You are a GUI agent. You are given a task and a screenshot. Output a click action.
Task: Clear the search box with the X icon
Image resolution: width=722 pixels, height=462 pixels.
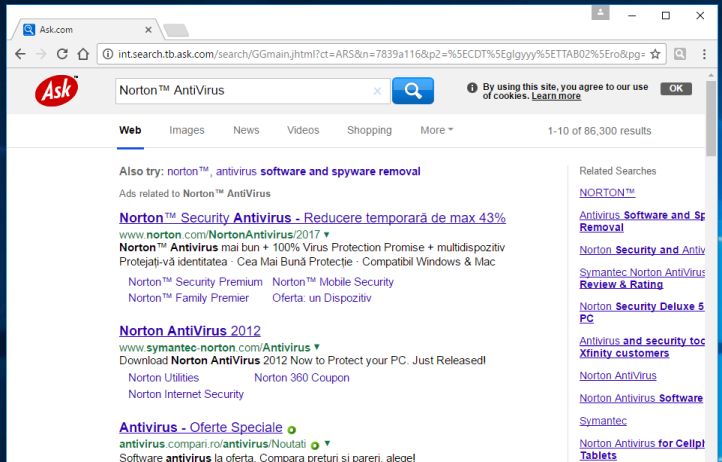point(377,91)
